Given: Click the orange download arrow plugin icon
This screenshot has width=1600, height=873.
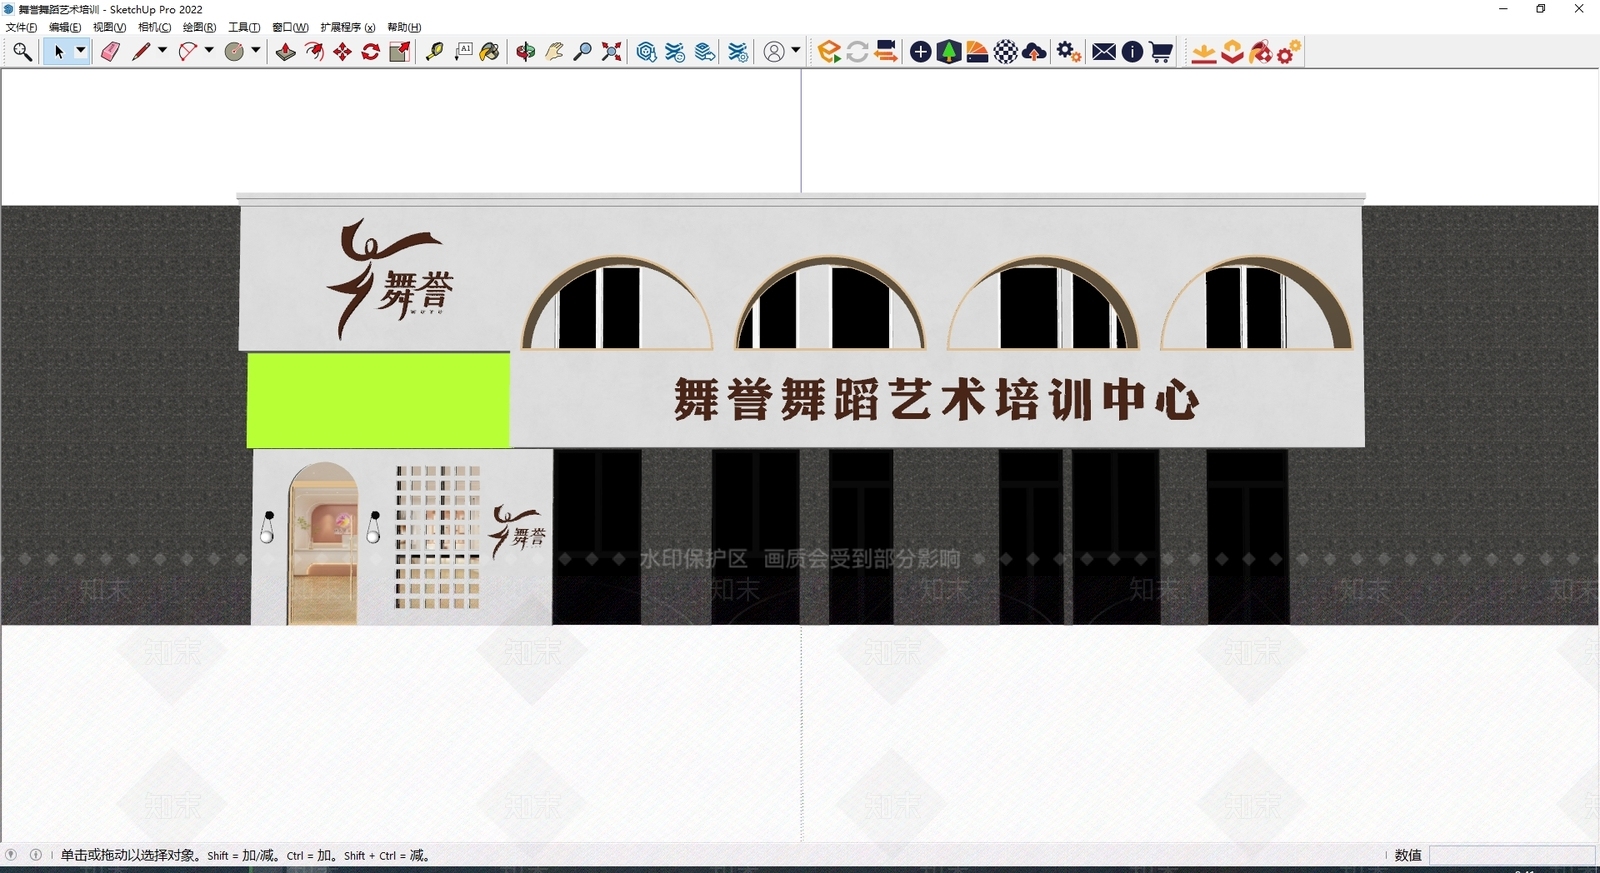Looking at the screenshot, I should click(1204, 52).
